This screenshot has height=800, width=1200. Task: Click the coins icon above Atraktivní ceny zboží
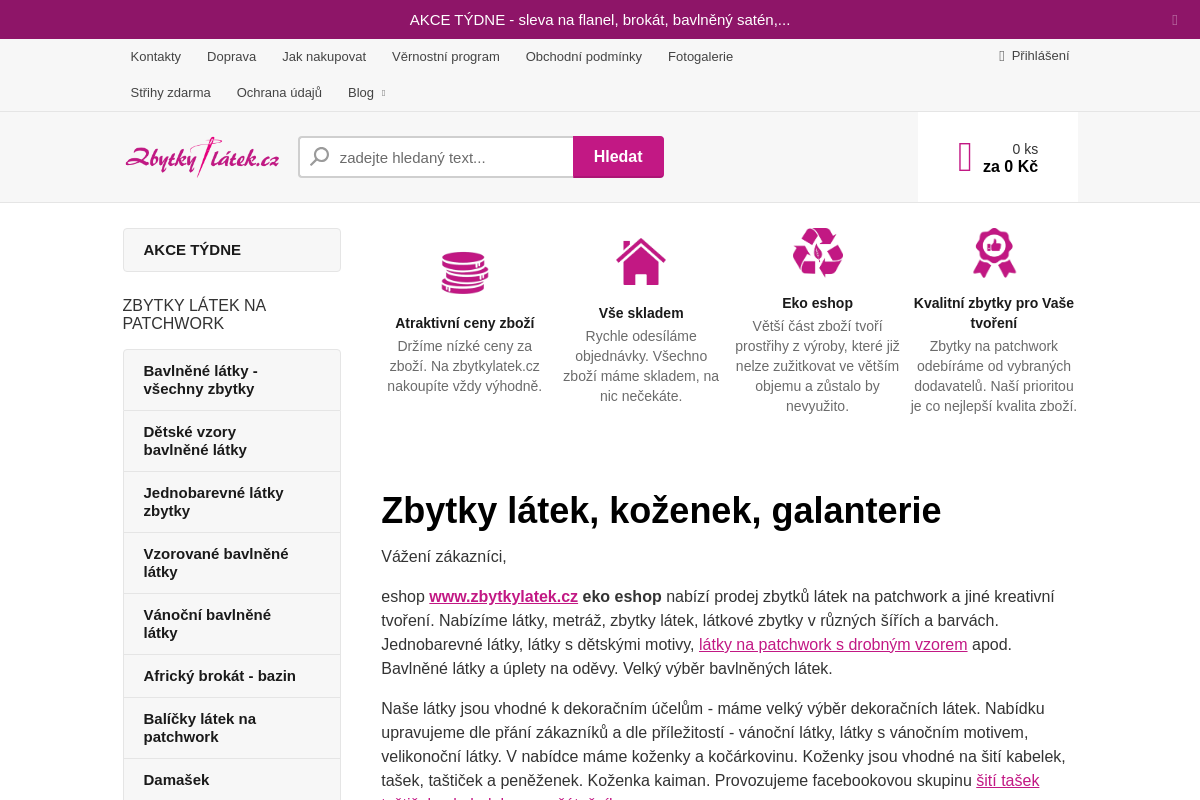point(464,272)
